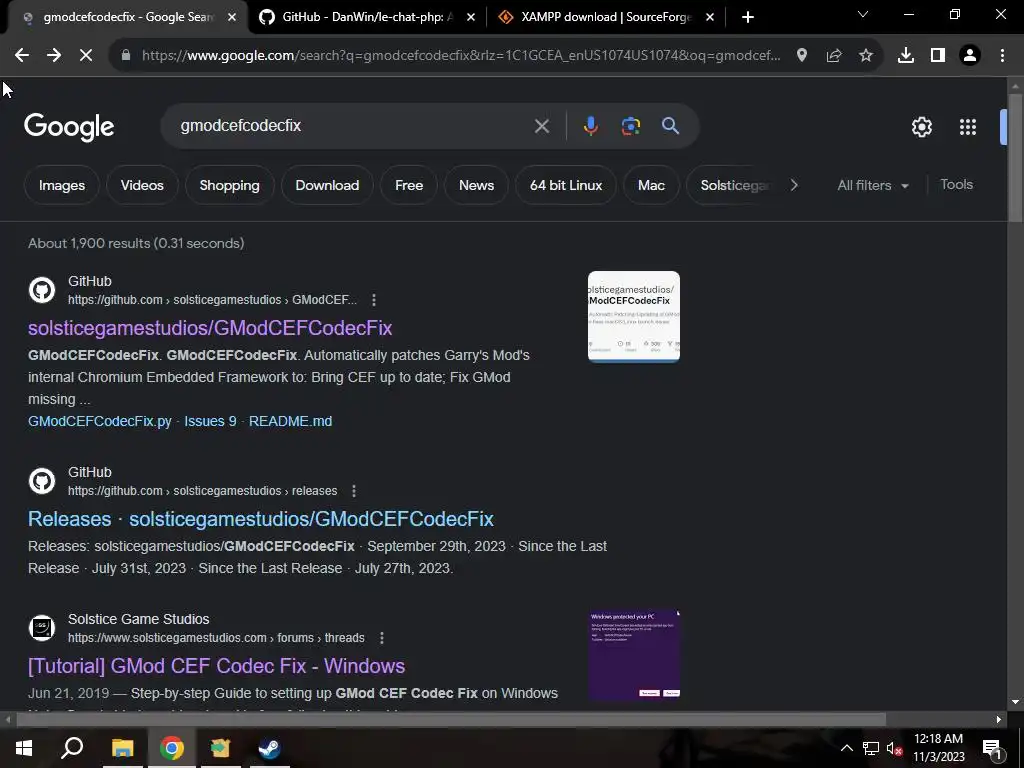1024x768 pixels.
Task: Click the Windows protected your PC thumbnail
Action: pos(633,654)
